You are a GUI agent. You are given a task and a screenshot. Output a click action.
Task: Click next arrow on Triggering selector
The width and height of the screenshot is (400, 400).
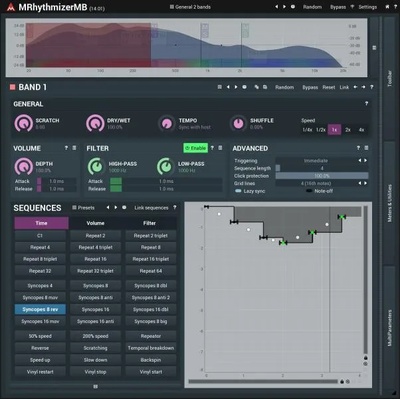tap(366, 161)
